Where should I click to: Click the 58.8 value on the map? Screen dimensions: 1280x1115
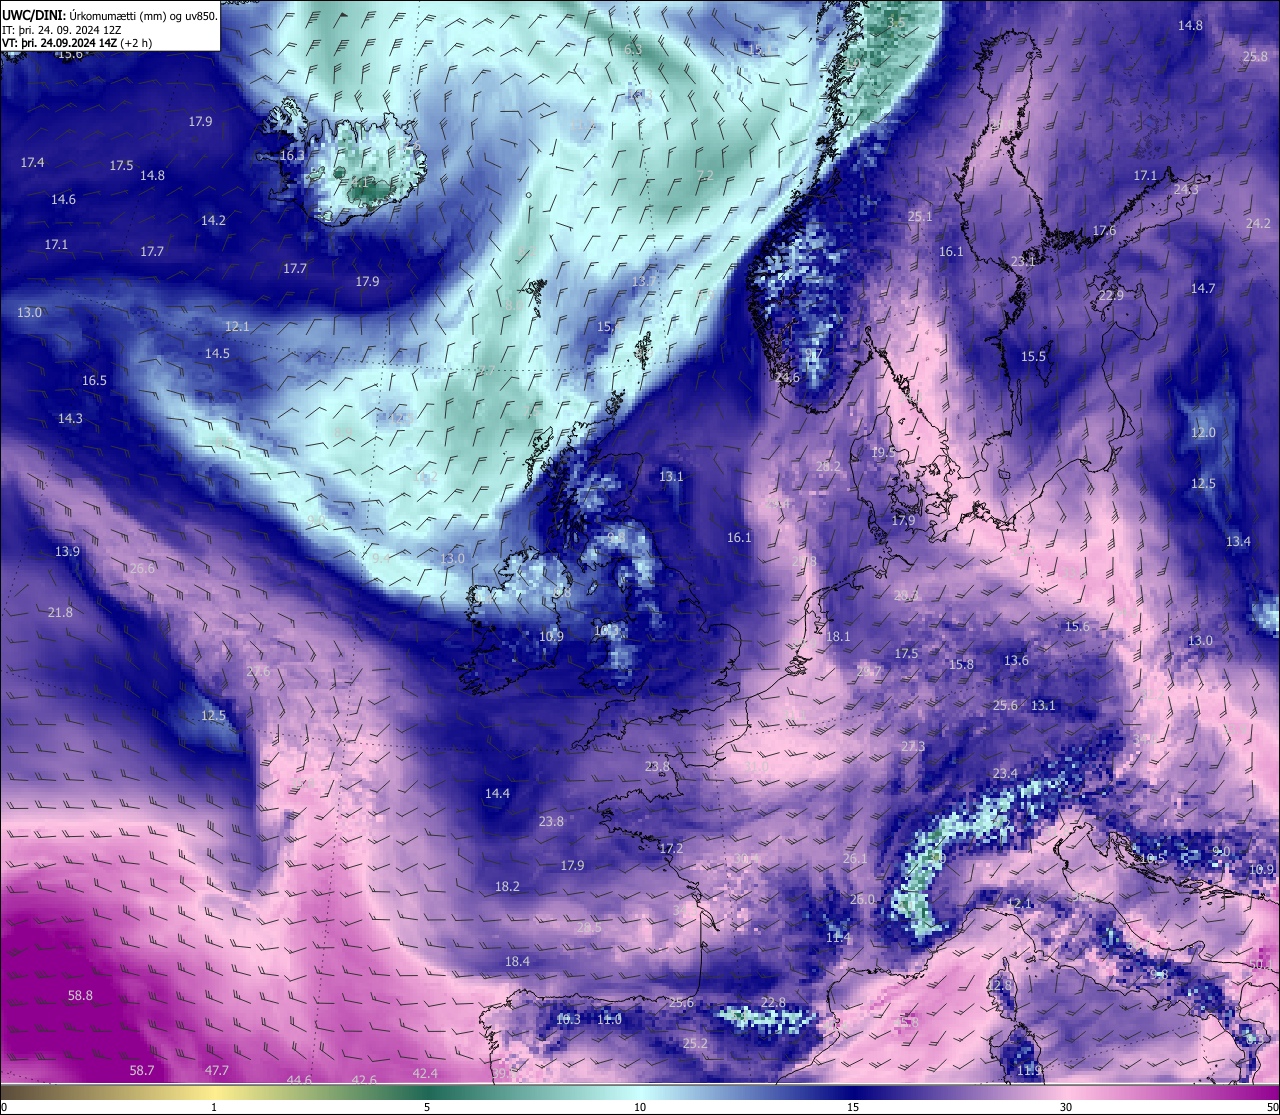[x=80, y=995]
